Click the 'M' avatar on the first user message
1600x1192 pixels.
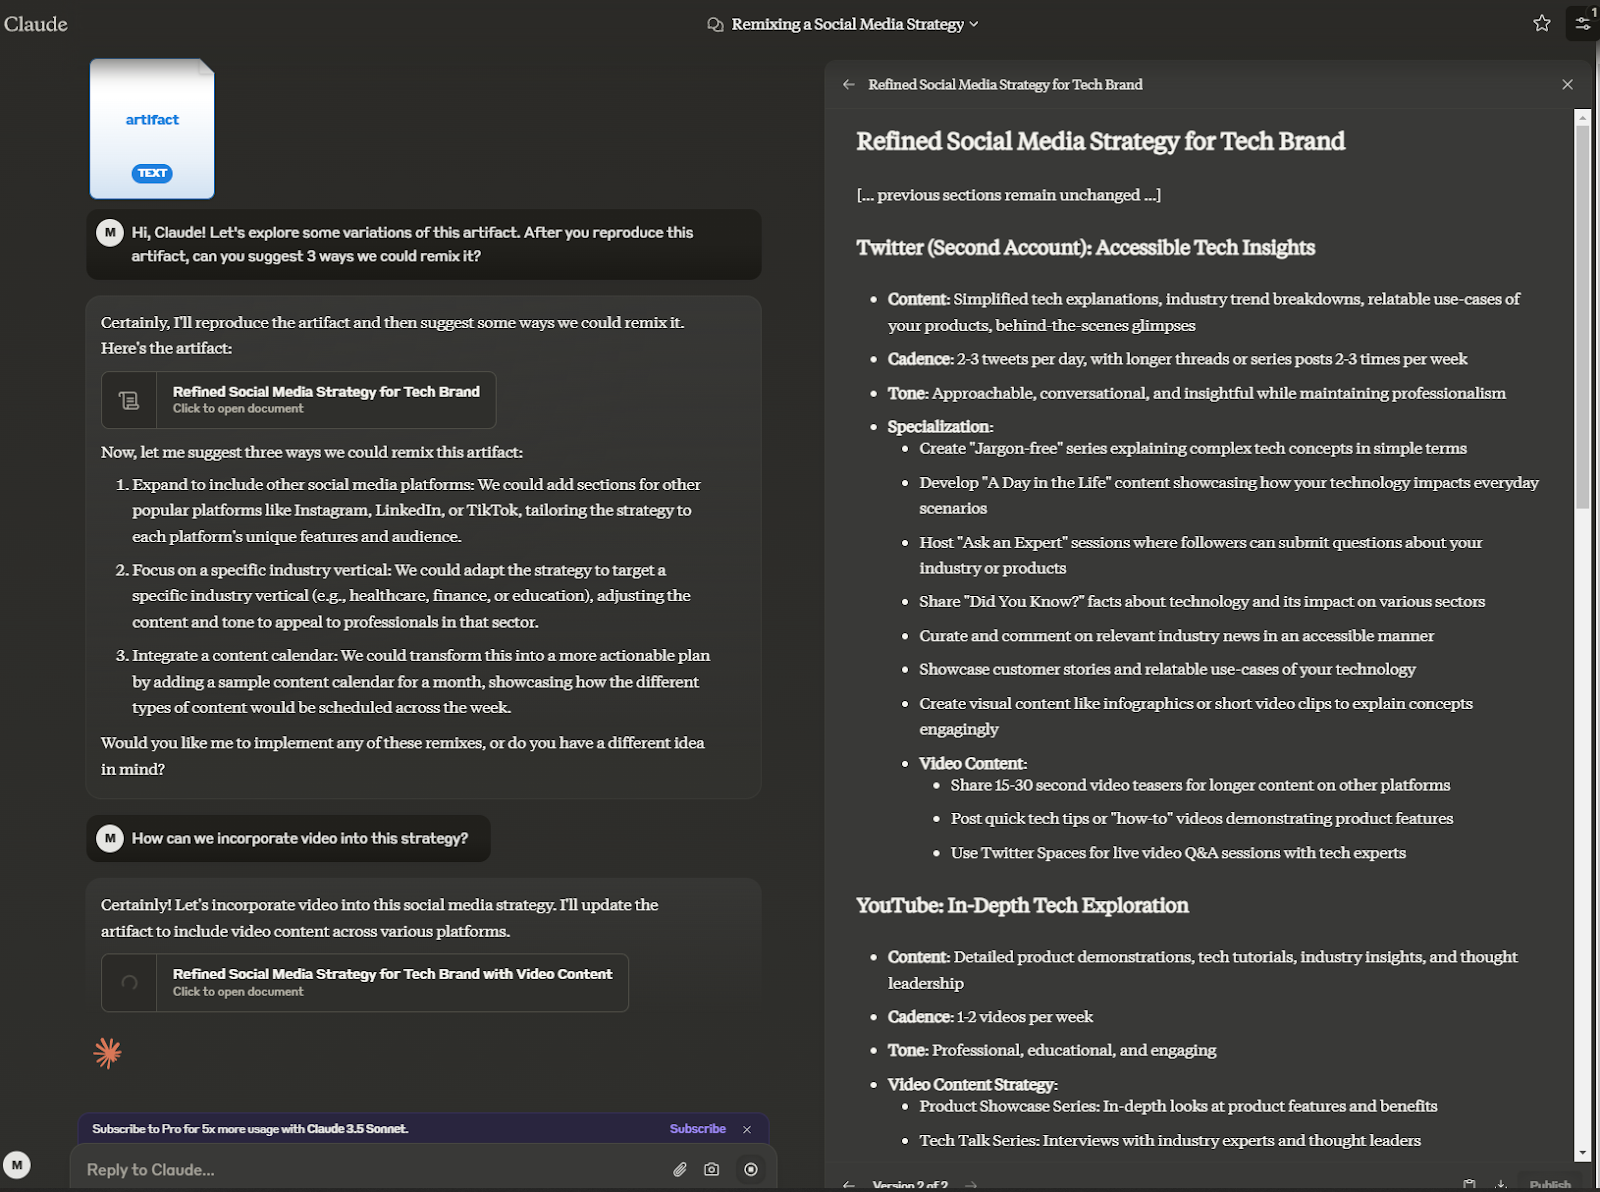click(110, 232)
